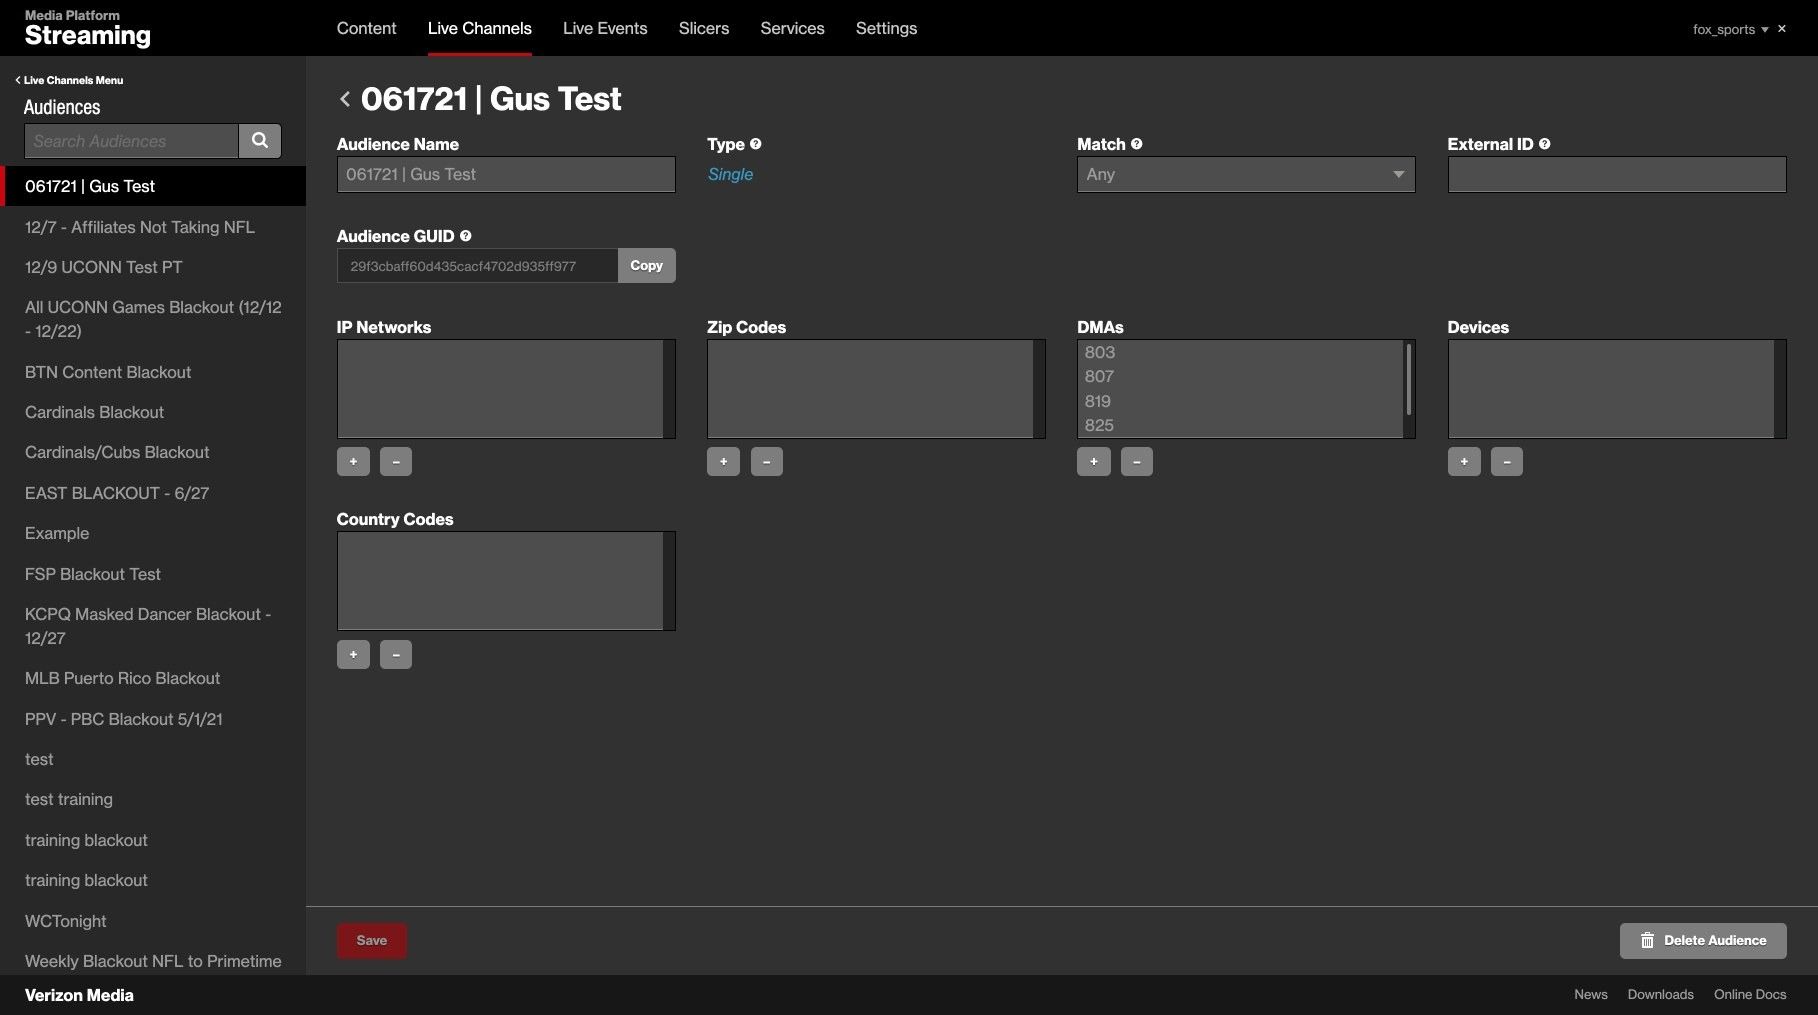Open the Audience GUID help icon
This screenshot has width=1818, height=1015.
click(x=466, y=236)
